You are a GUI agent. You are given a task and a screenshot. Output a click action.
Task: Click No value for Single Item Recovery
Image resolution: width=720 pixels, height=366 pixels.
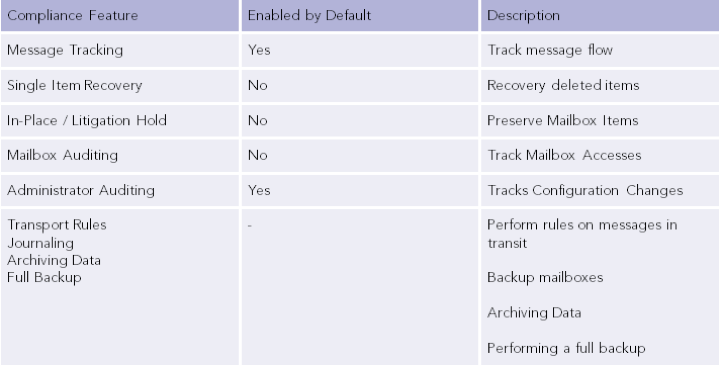pos(258,85)
